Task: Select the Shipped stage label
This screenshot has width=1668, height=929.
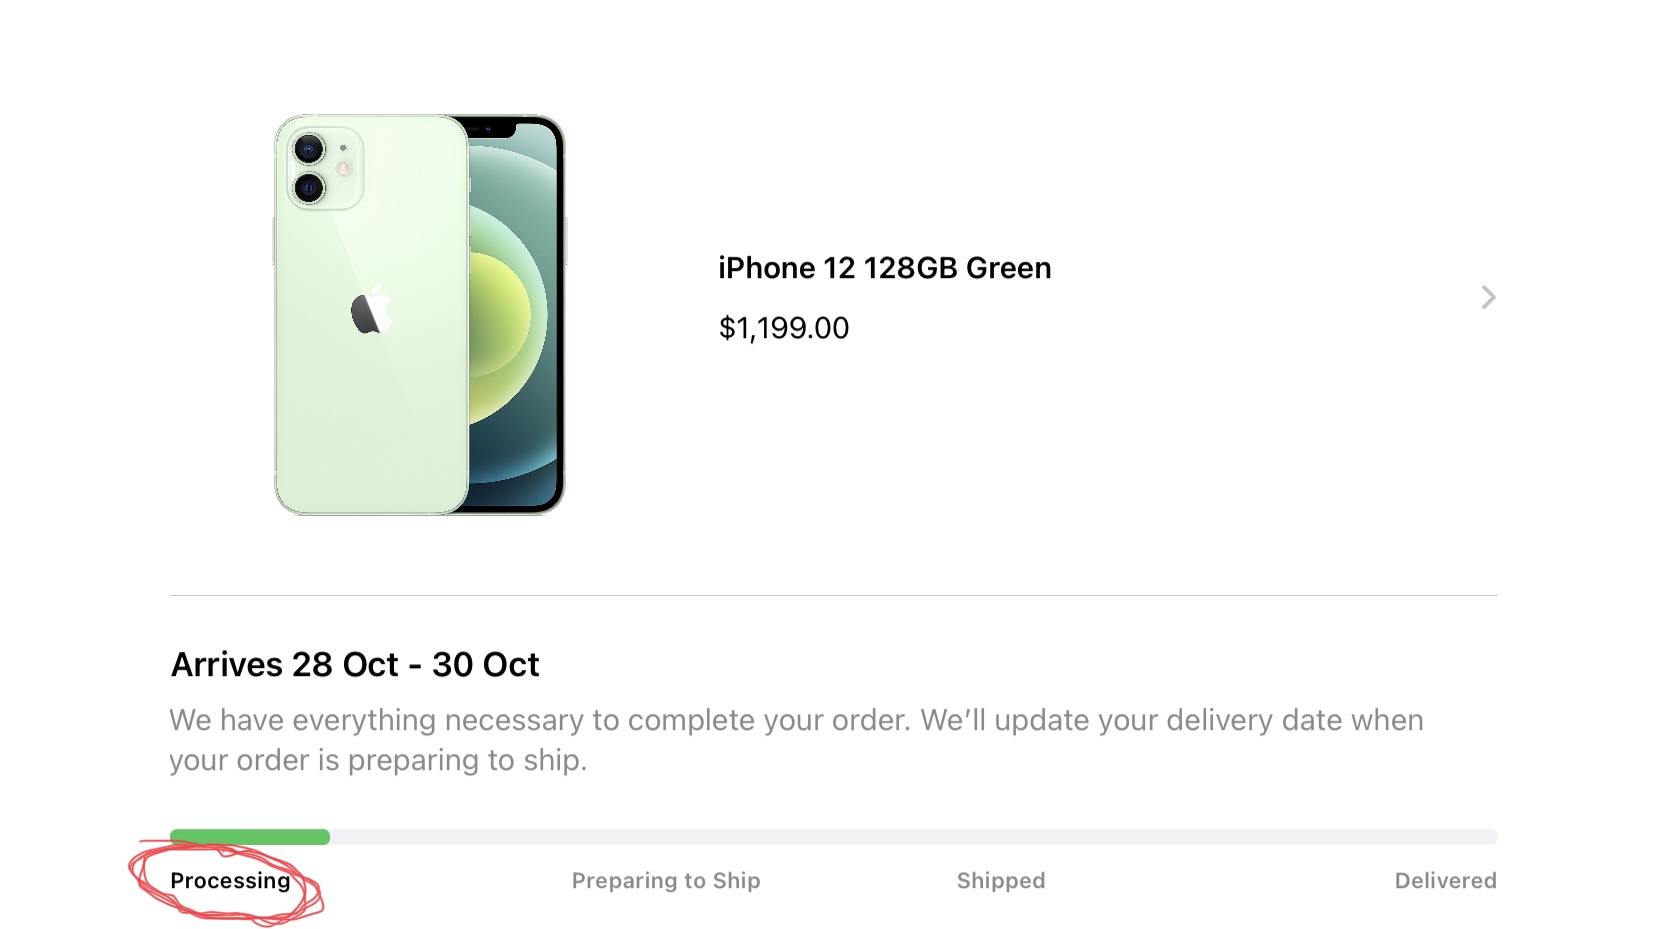Action: tap(1000, 881)
